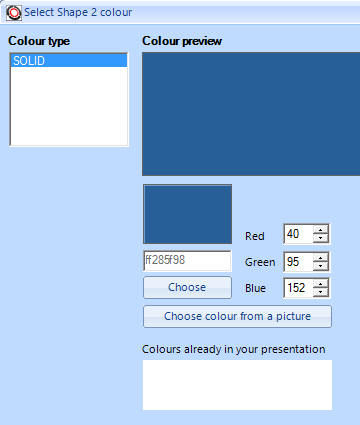
Task: Increase Blue value with up arrow
Action: point(321,284)
